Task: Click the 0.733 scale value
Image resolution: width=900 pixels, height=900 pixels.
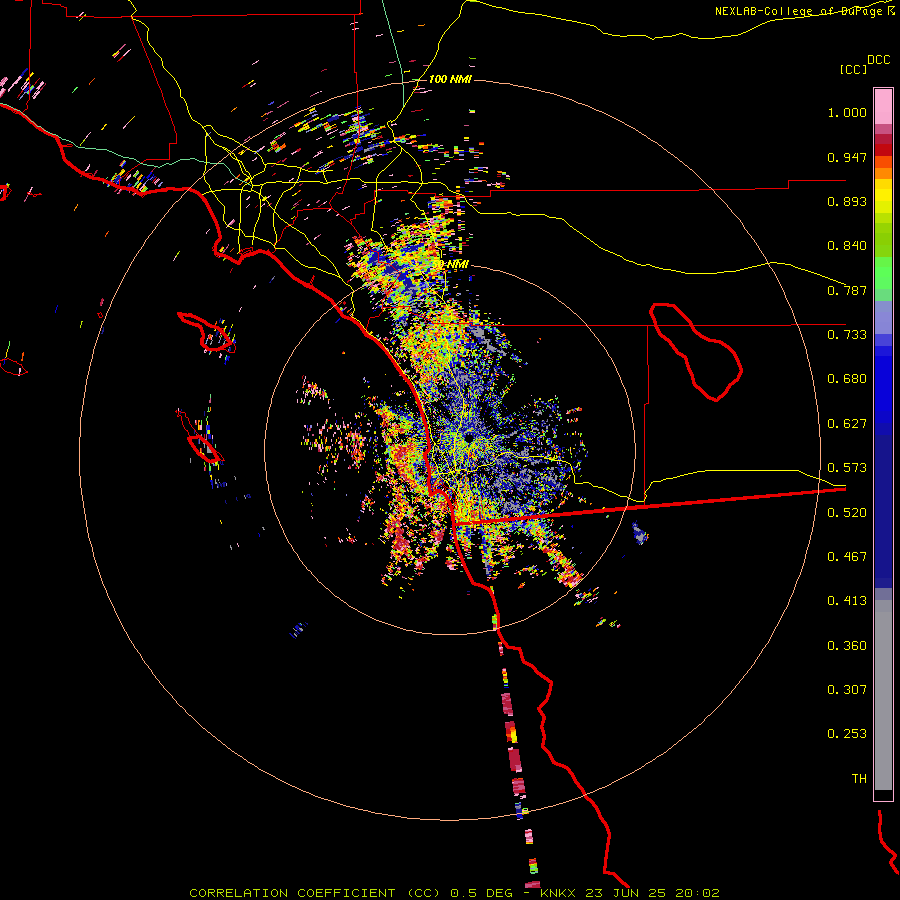Action: click(847, 335)
